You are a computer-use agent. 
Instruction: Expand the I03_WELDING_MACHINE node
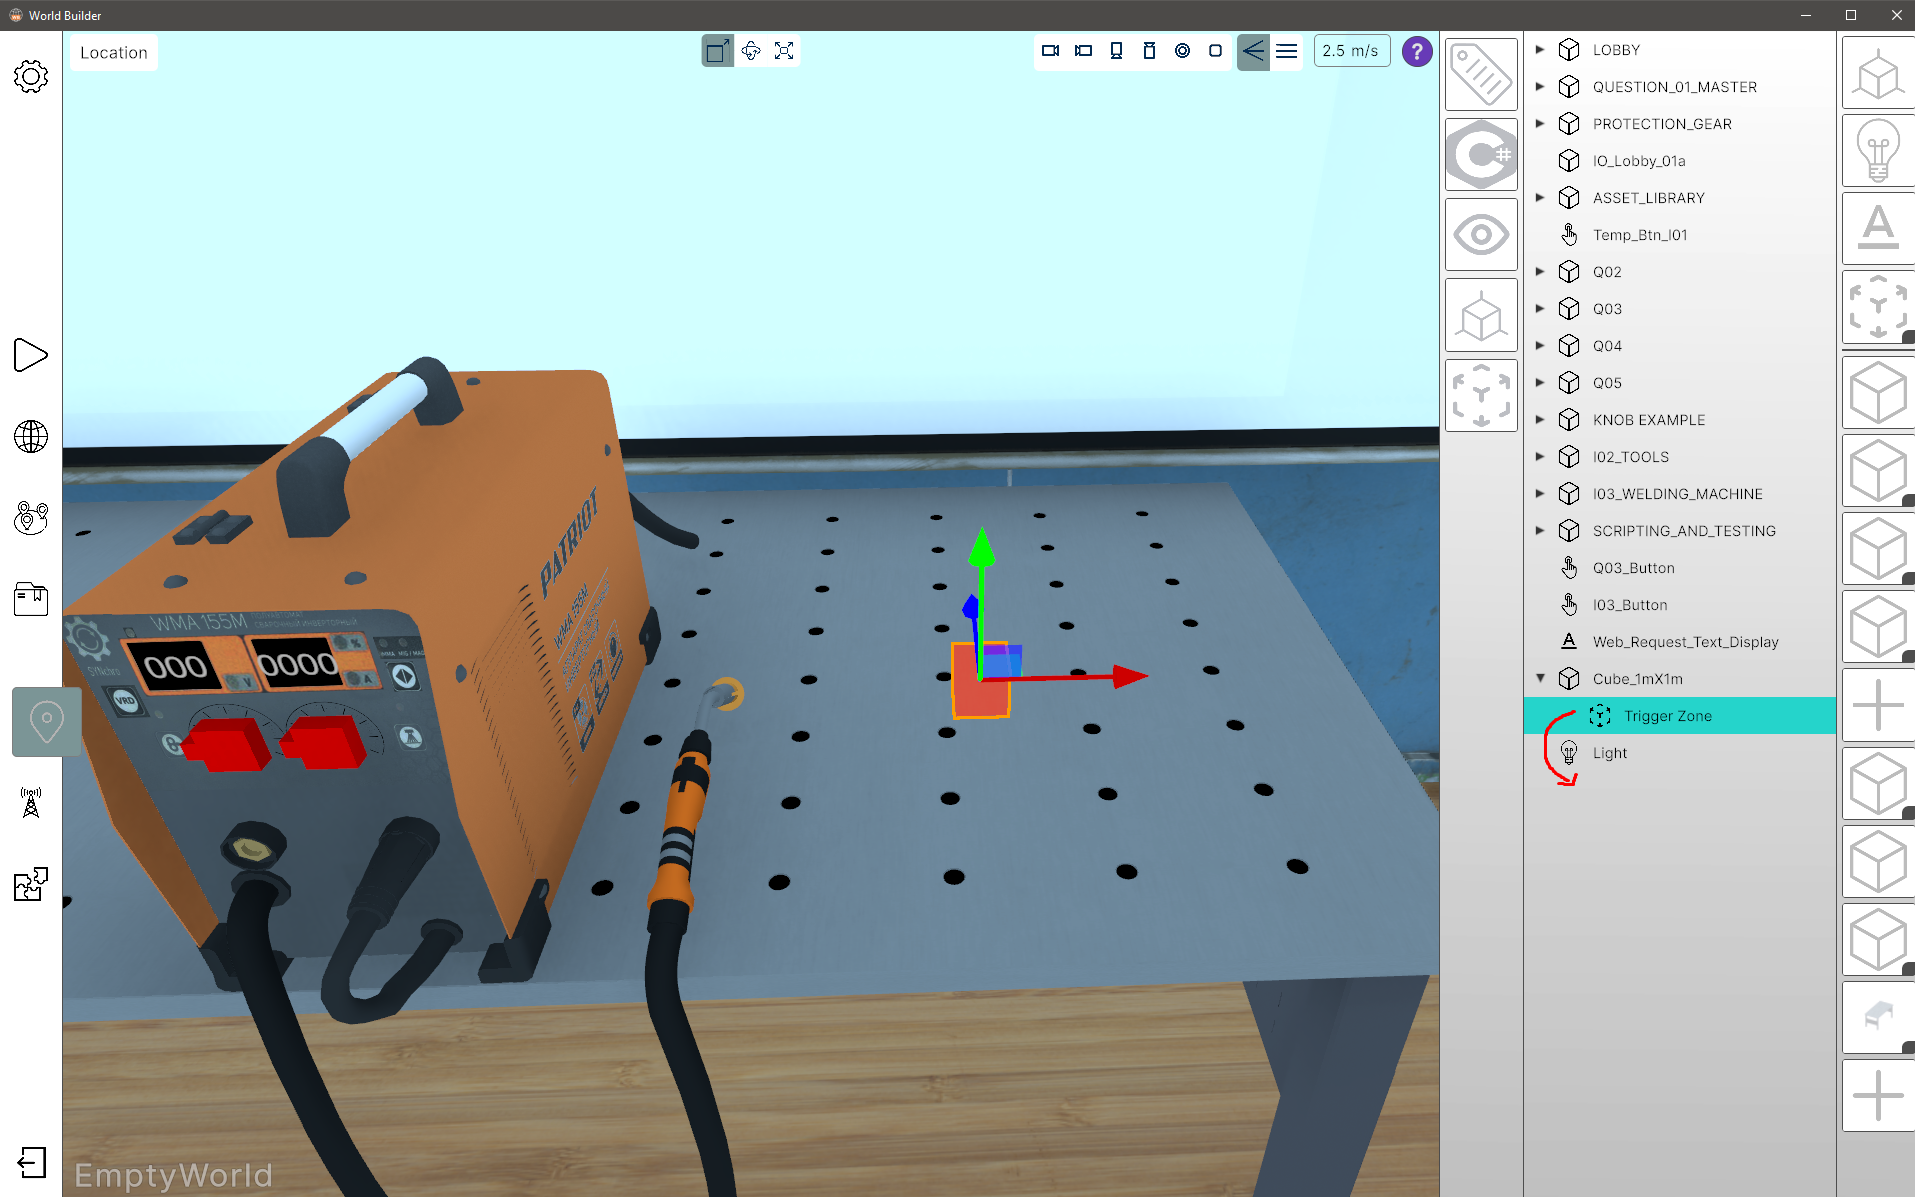coord(1540,494)
